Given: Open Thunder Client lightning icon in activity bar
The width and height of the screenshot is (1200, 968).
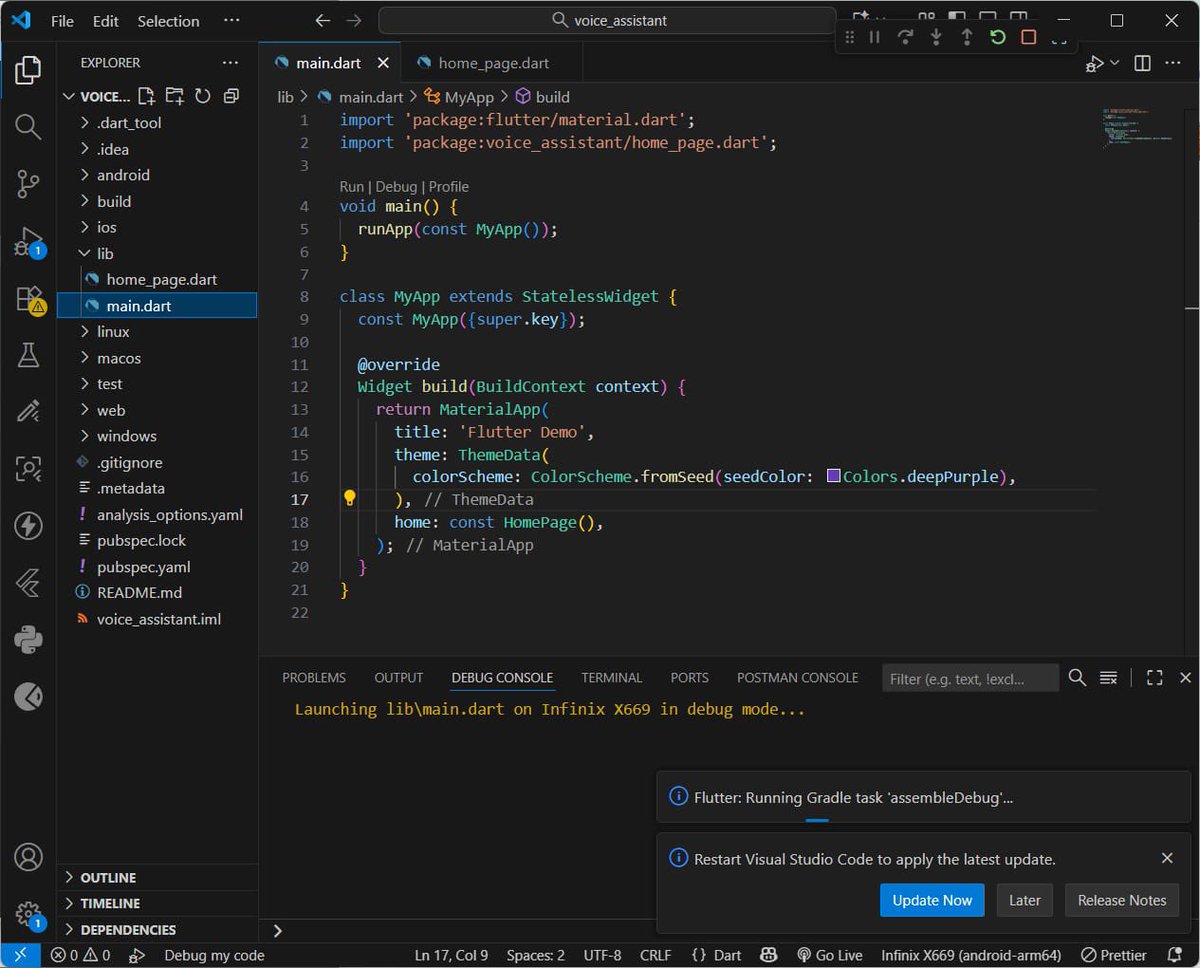Looking at the screenshot, I should point(28,526).
